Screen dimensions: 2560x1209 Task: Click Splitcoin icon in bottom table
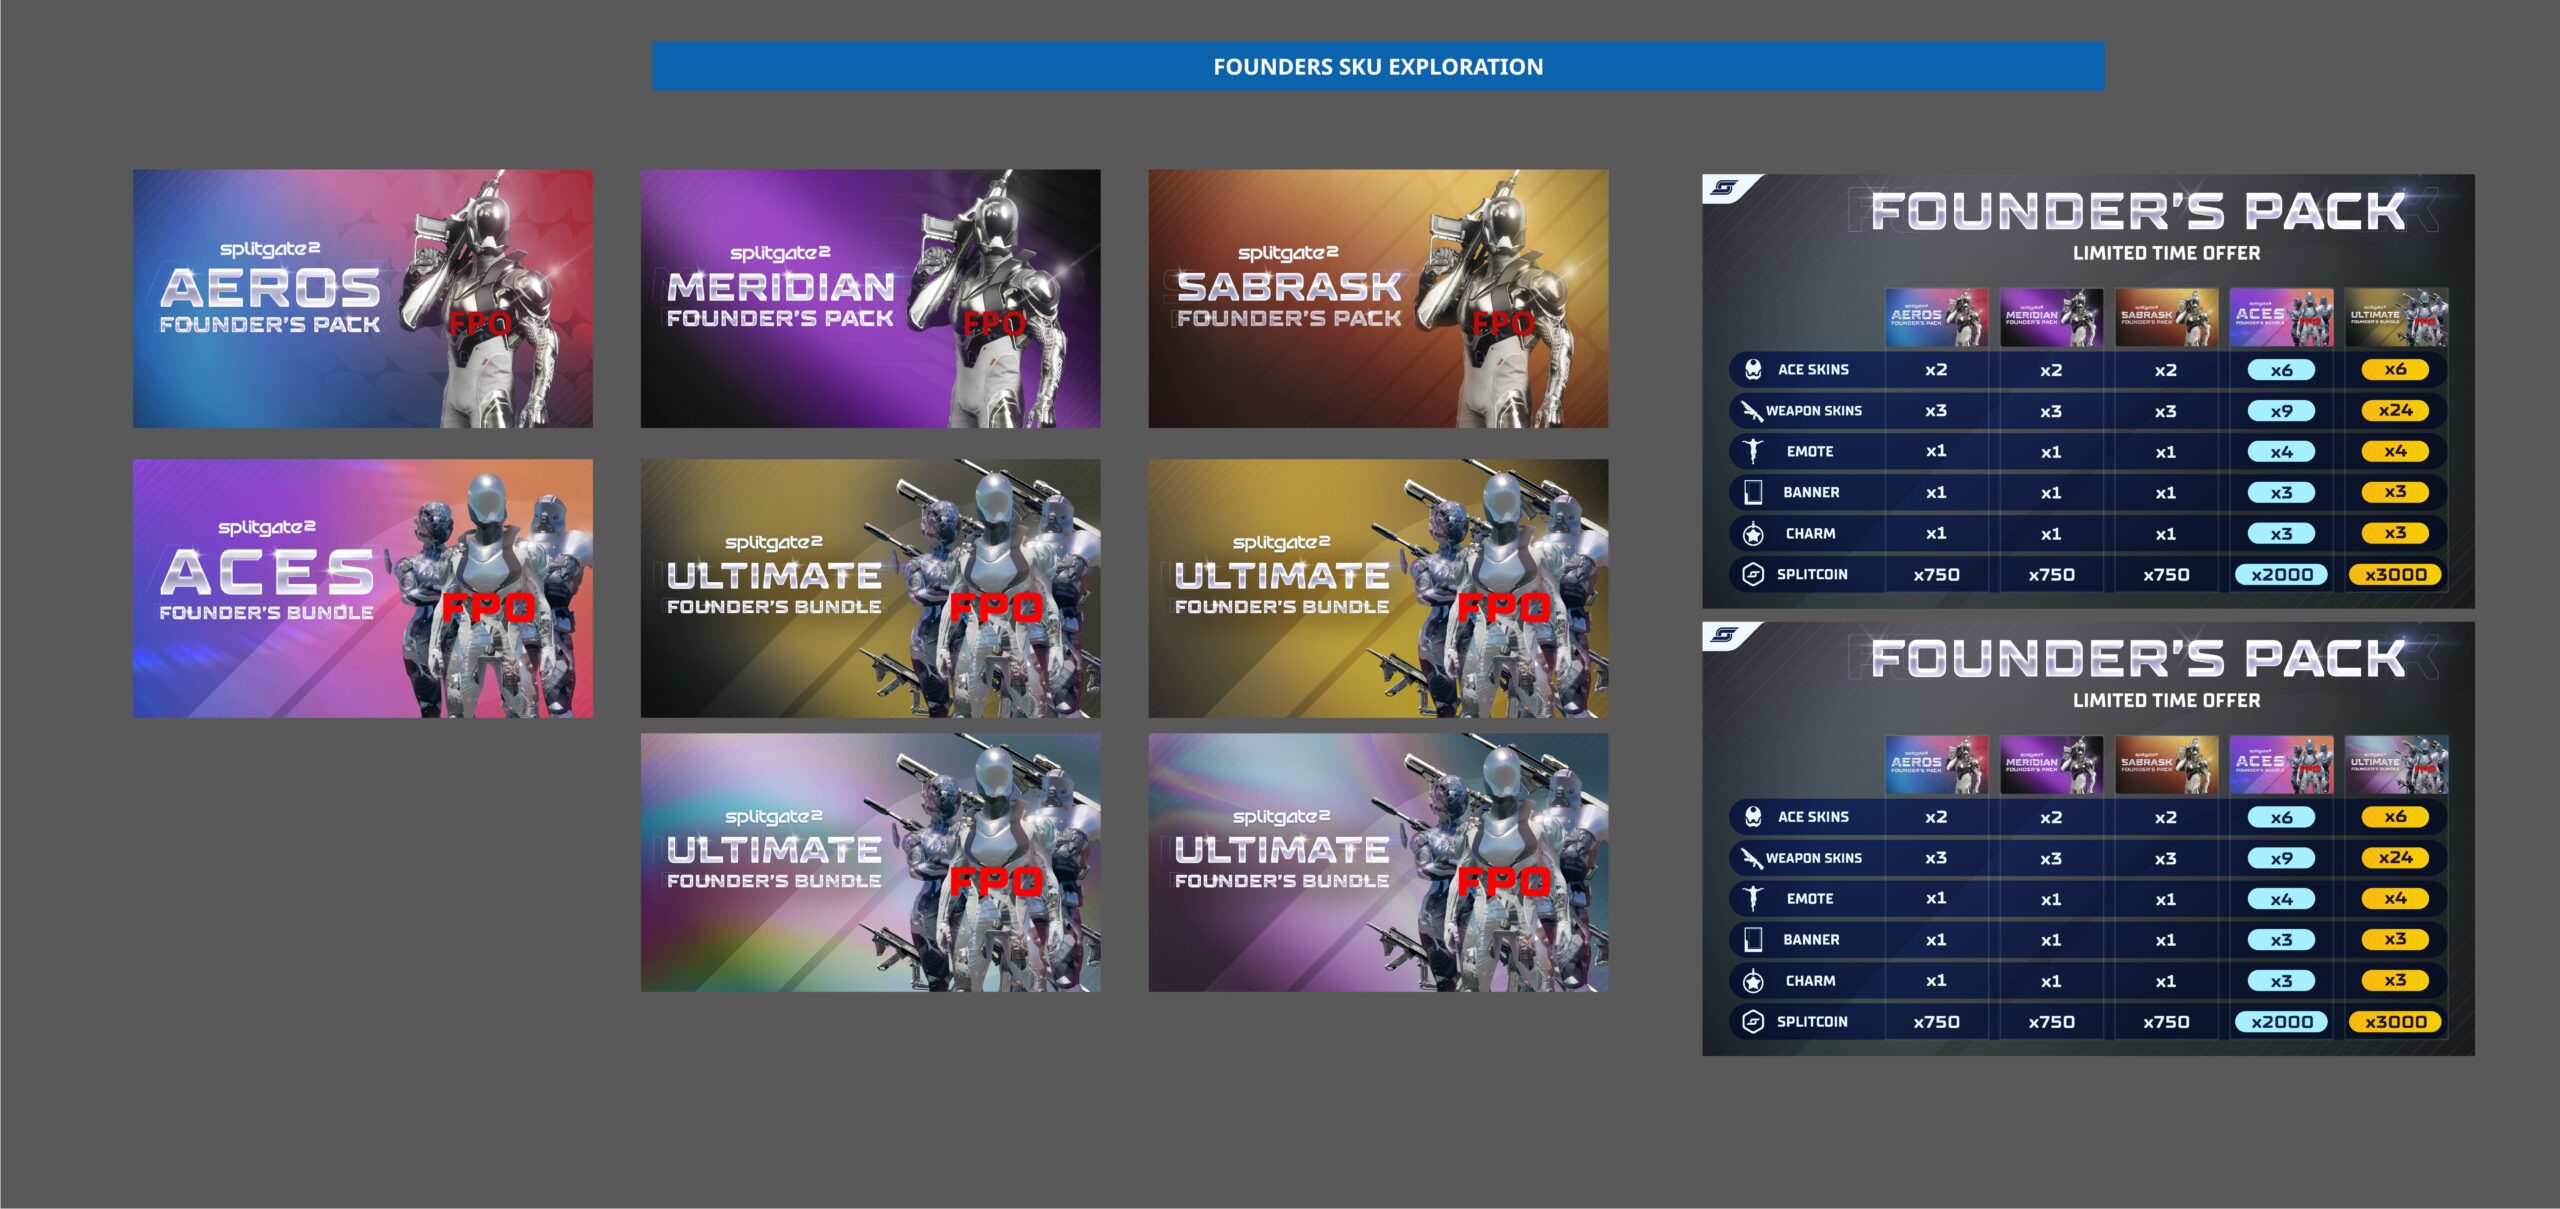point(1753,1021)
